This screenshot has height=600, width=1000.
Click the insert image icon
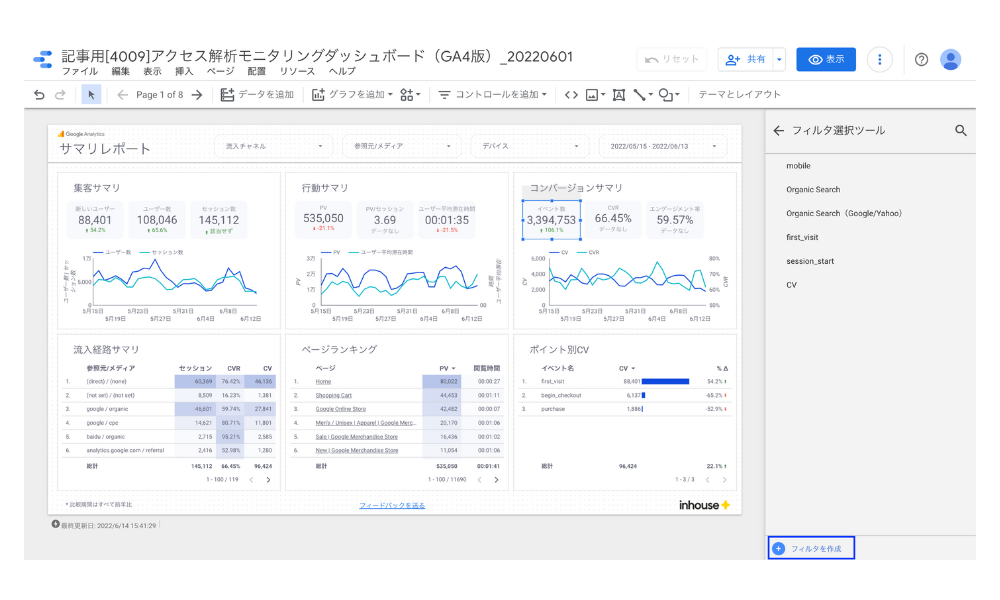595,94
